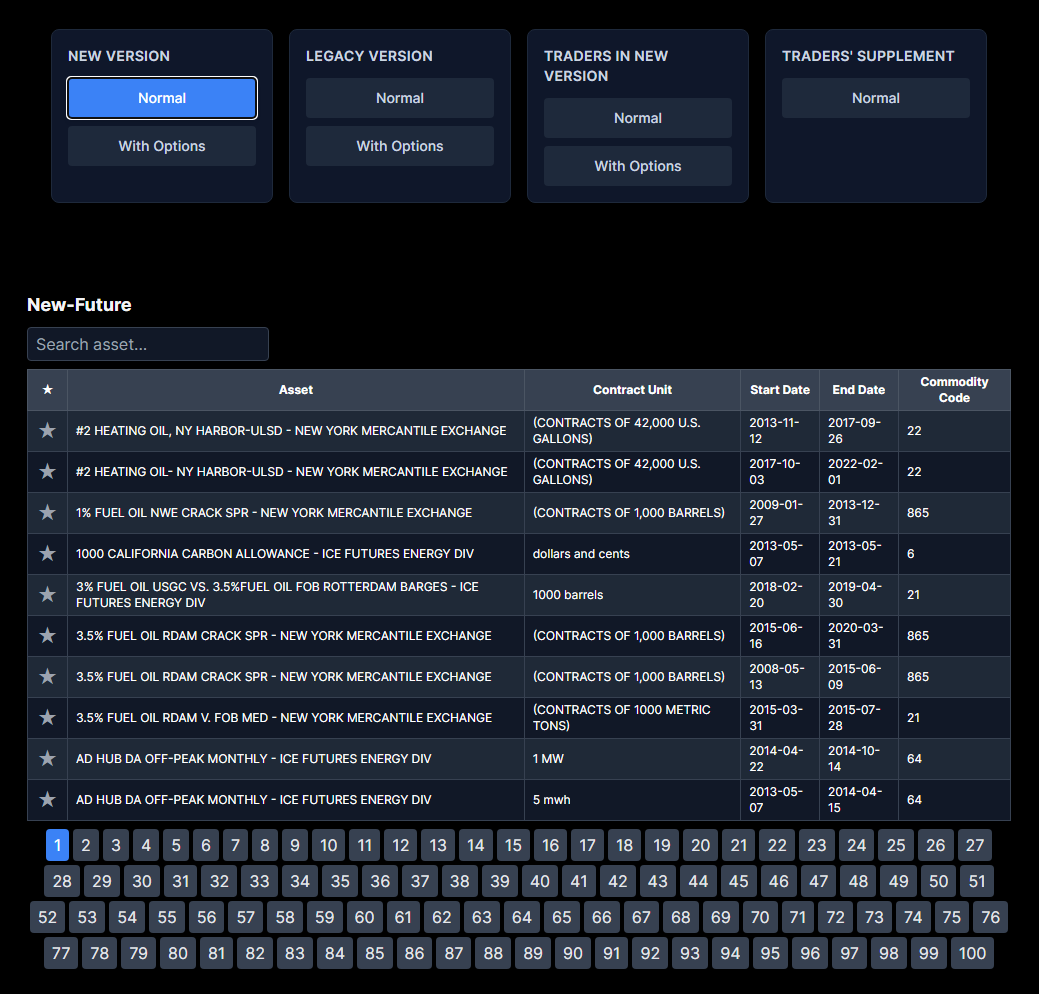
Task: Star the 1% FUEL OIL NWE CRACK SPR row
Action: tap(47, 513)
